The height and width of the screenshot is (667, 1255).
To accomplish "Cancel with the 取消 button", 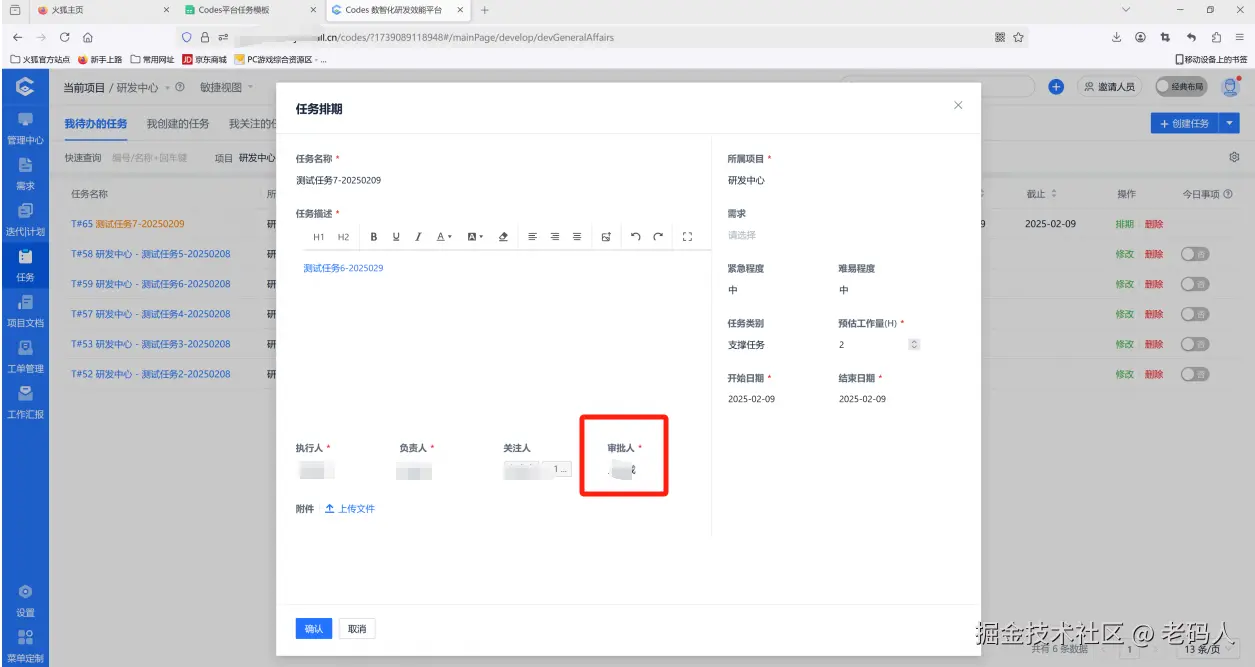I will [357, 629].
